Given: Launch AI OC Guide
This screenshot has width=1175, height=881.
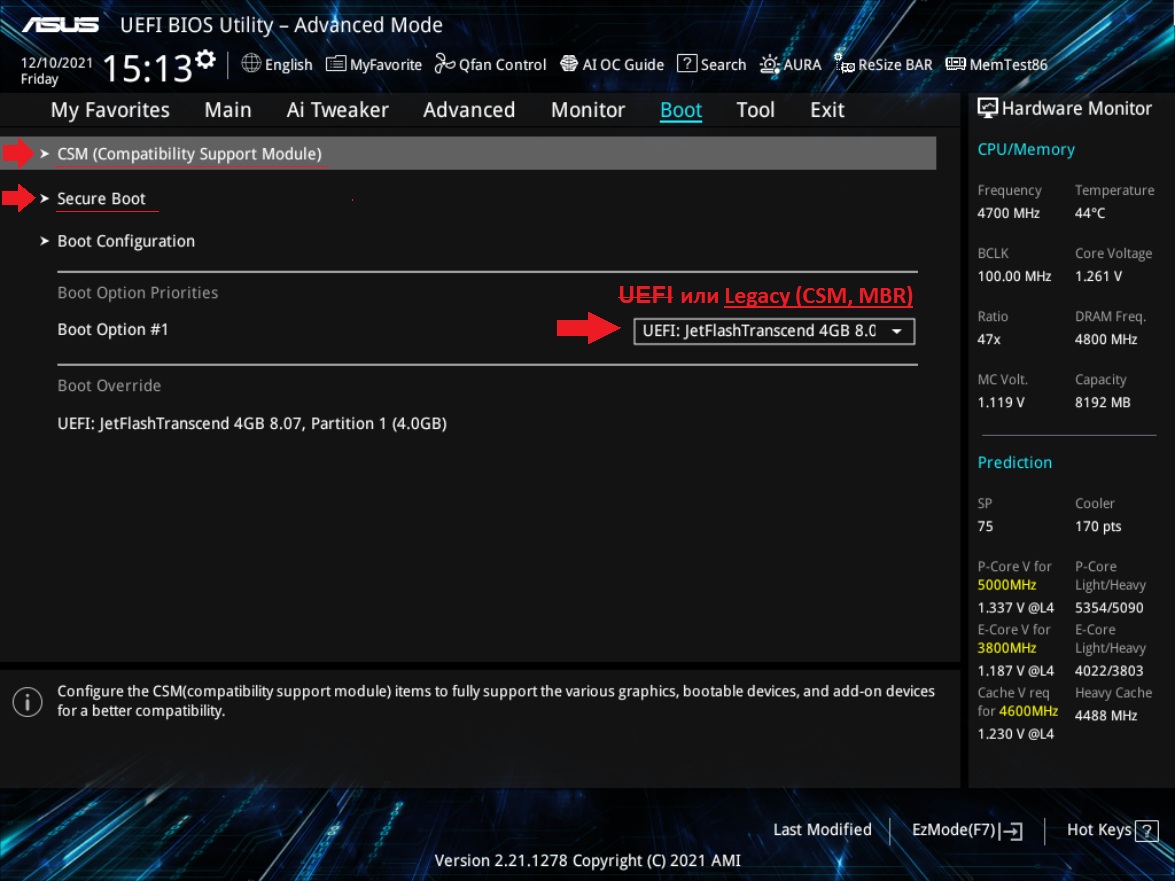Looking at the screenshot, I should click(612, 64).
